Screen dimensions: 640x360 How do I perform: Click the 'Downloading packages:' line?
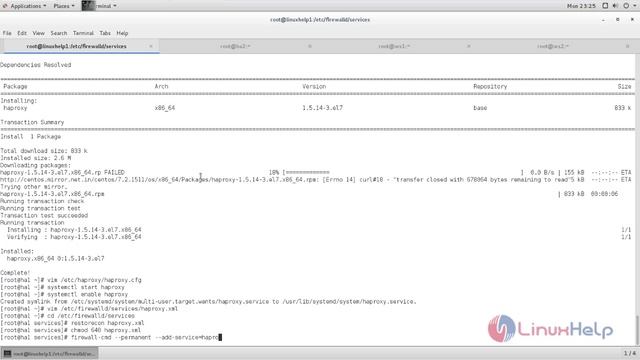click(36, 165)
